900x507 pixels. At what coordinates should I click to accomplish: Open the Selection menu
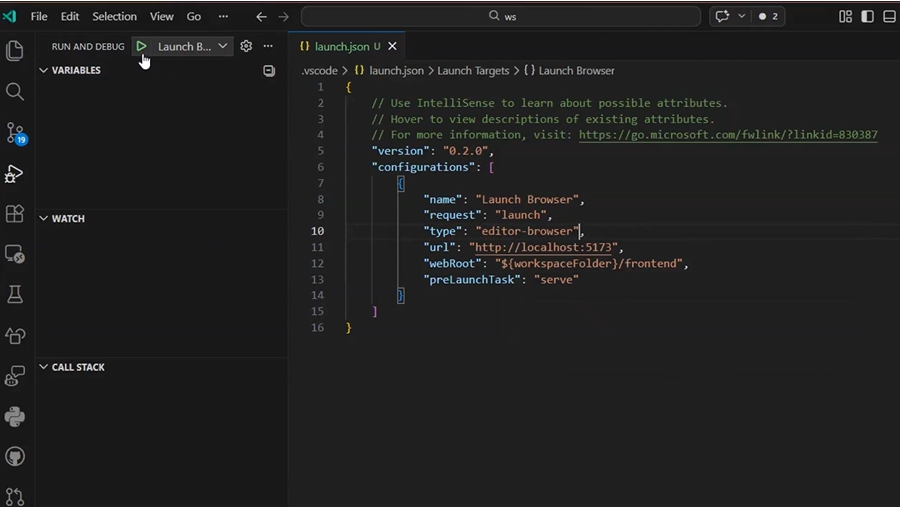pyautogui.click(x=115, y=16)
